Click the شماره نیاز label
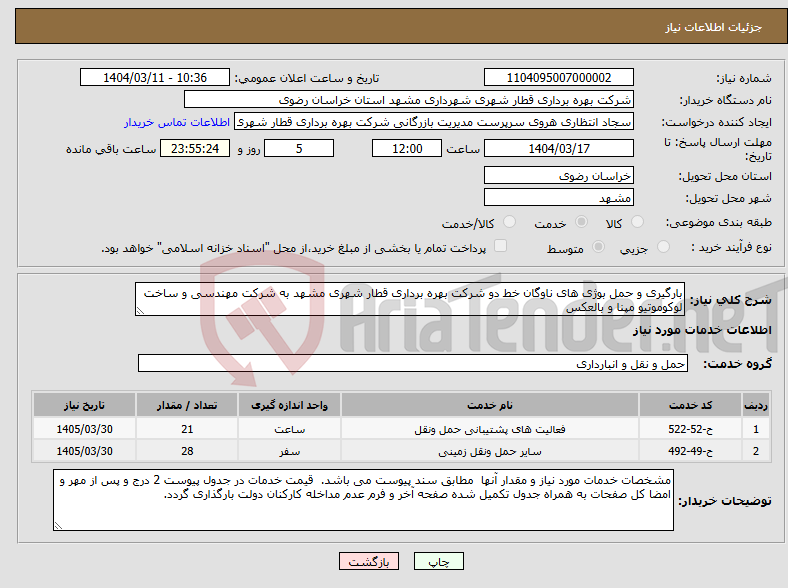The width and height of the screenshot is (788, 588). click(x=743, y=78)
